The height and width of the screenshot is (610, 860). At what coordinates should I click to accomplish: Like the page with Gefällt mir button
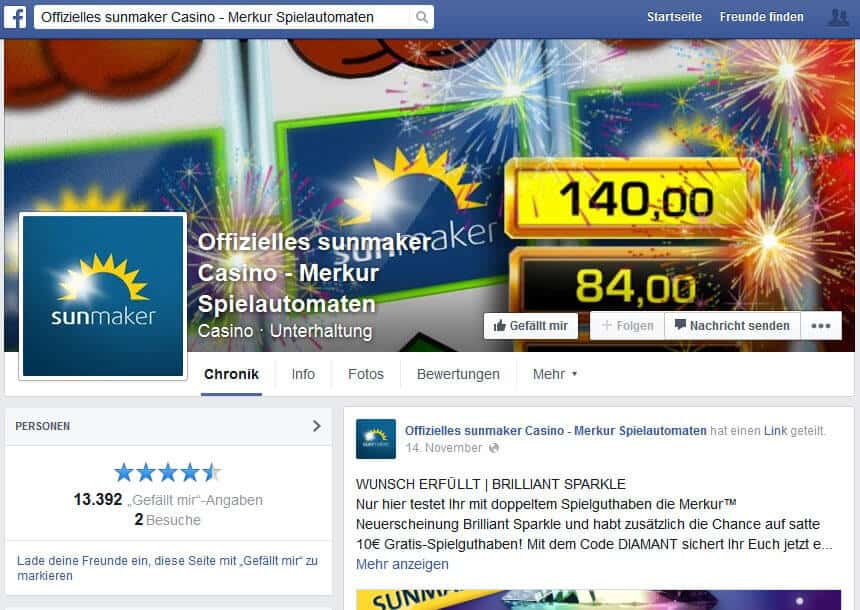coord(530,326)
